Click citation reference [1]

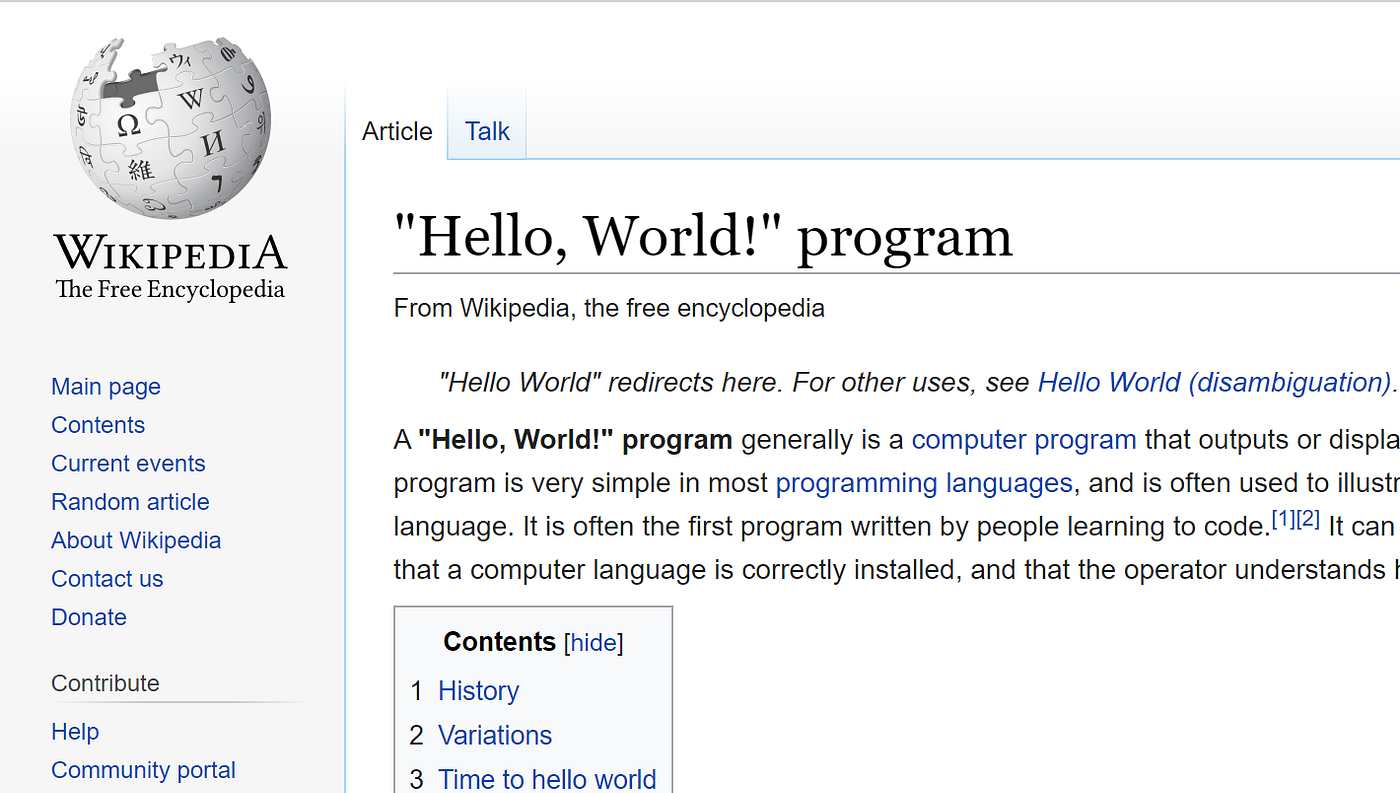pos(1283,519)
